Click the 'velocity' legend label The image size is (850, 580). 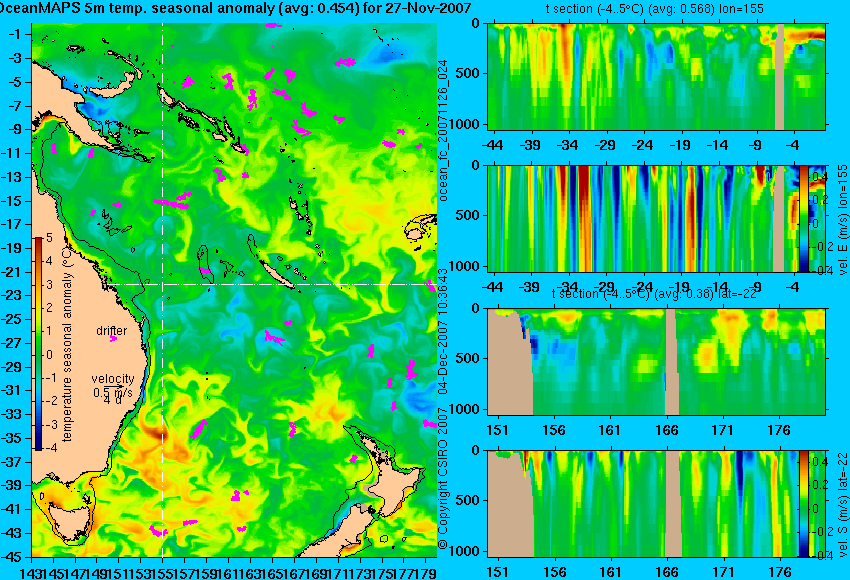(x=113, y=379)
